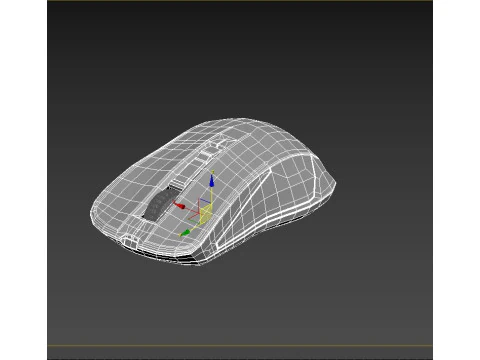Image resolution: width=480 pixels, height=360 pixels.
Task: Select the blue Z-axis arrow of the gizmo
Action: point(211,180)
